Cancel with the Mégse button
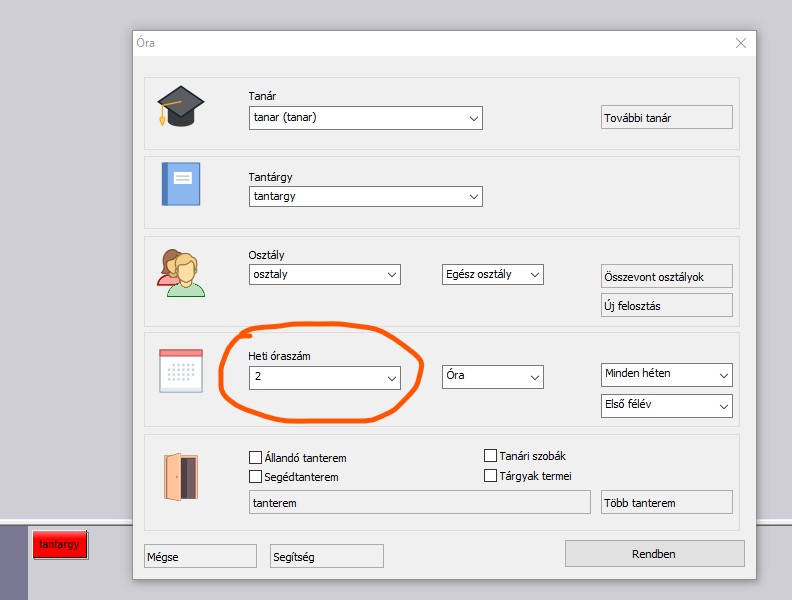 [x=201, y=556]
